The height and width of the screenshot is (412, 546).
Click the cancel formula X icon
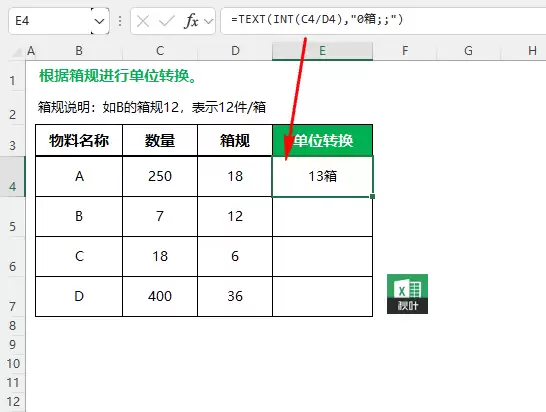[143, 22]
